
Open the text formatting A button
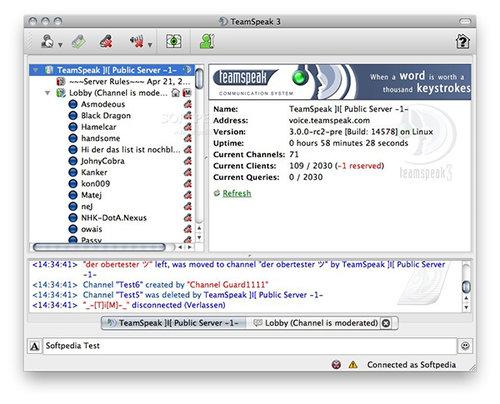(35, 346)
